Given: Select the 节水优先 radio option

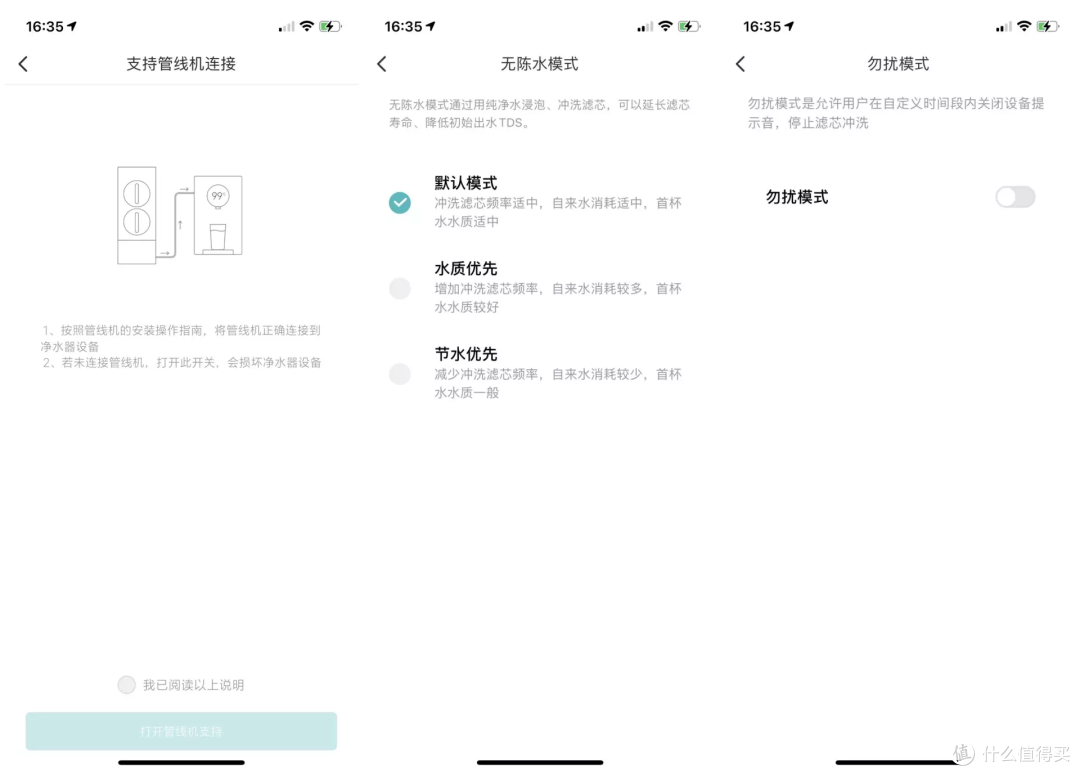Looking at the screenshot, I should point(399,374).
